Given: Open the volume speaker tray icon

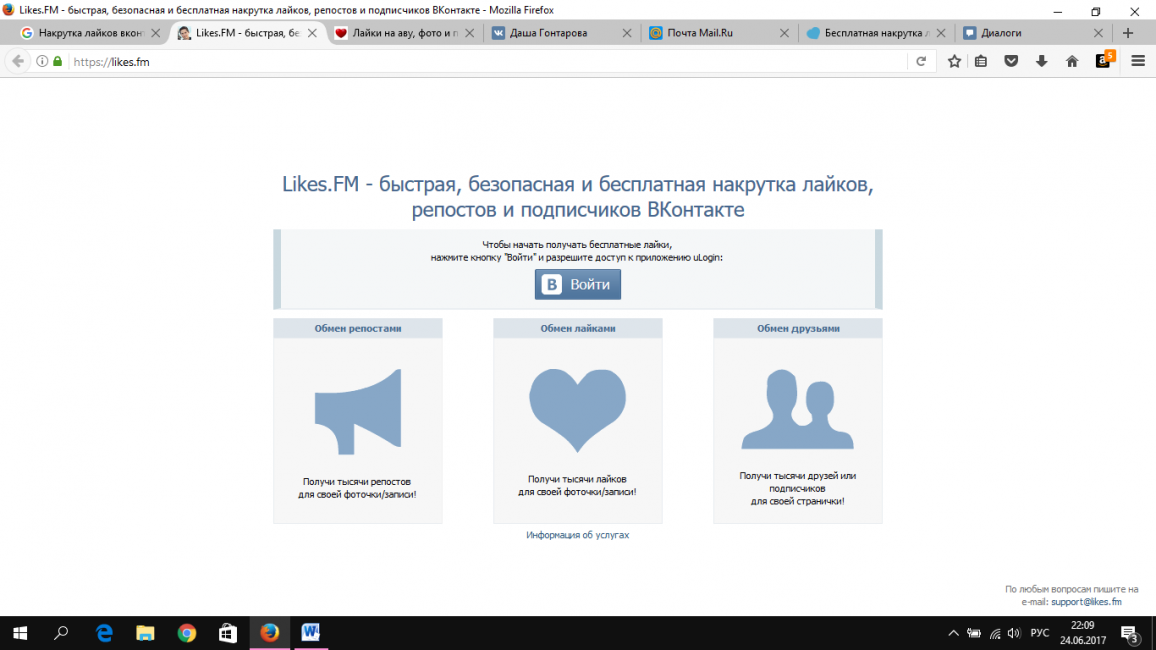Looking at the screenshot, I should pyautogui.click(x=1014, y=633).
